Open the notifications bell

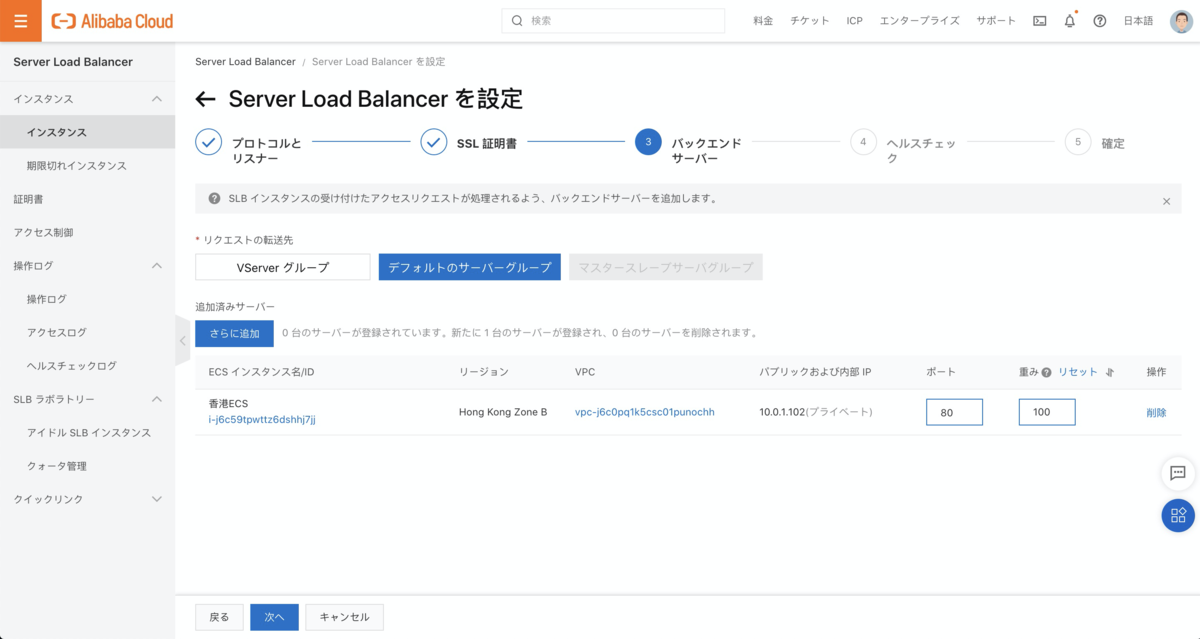[x=1069, y=21]
